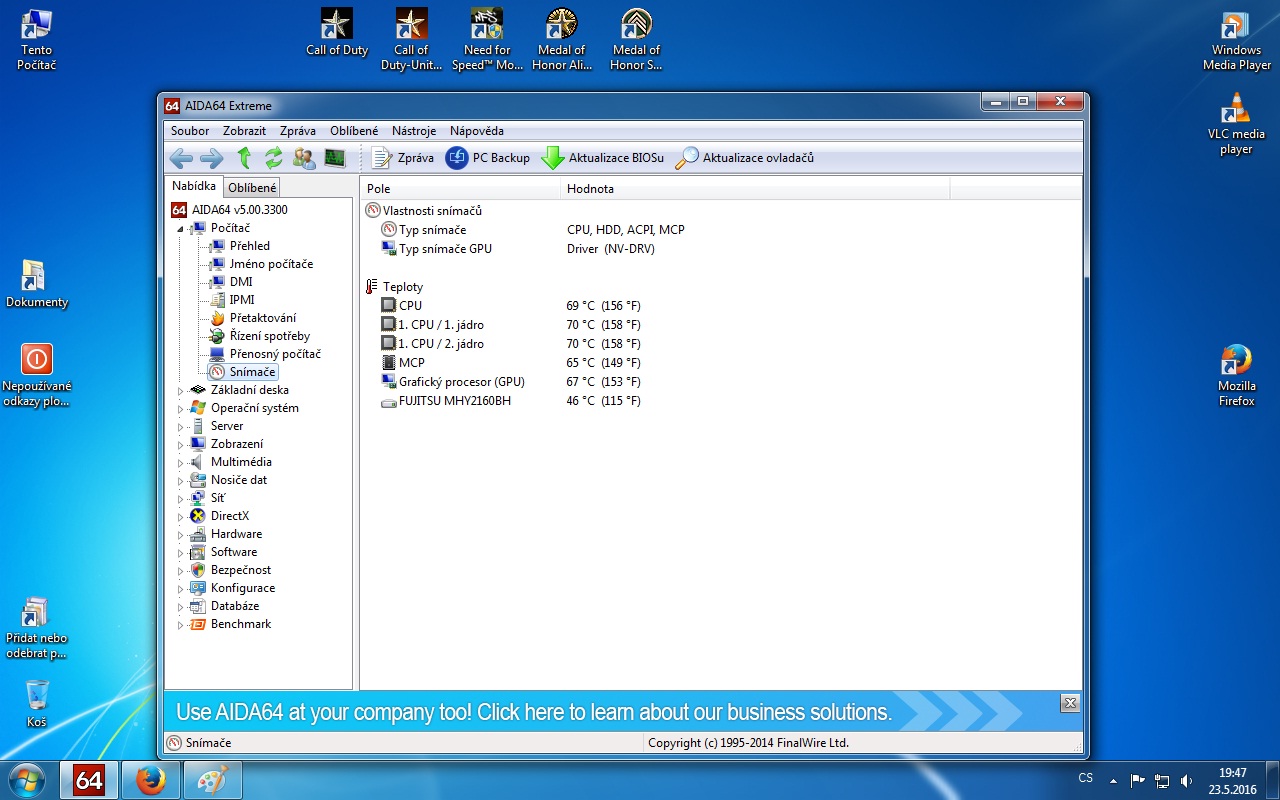Open the users manager toolbar icon
The height and width of the screenshot is (800, 1280).
click(304, 158)
